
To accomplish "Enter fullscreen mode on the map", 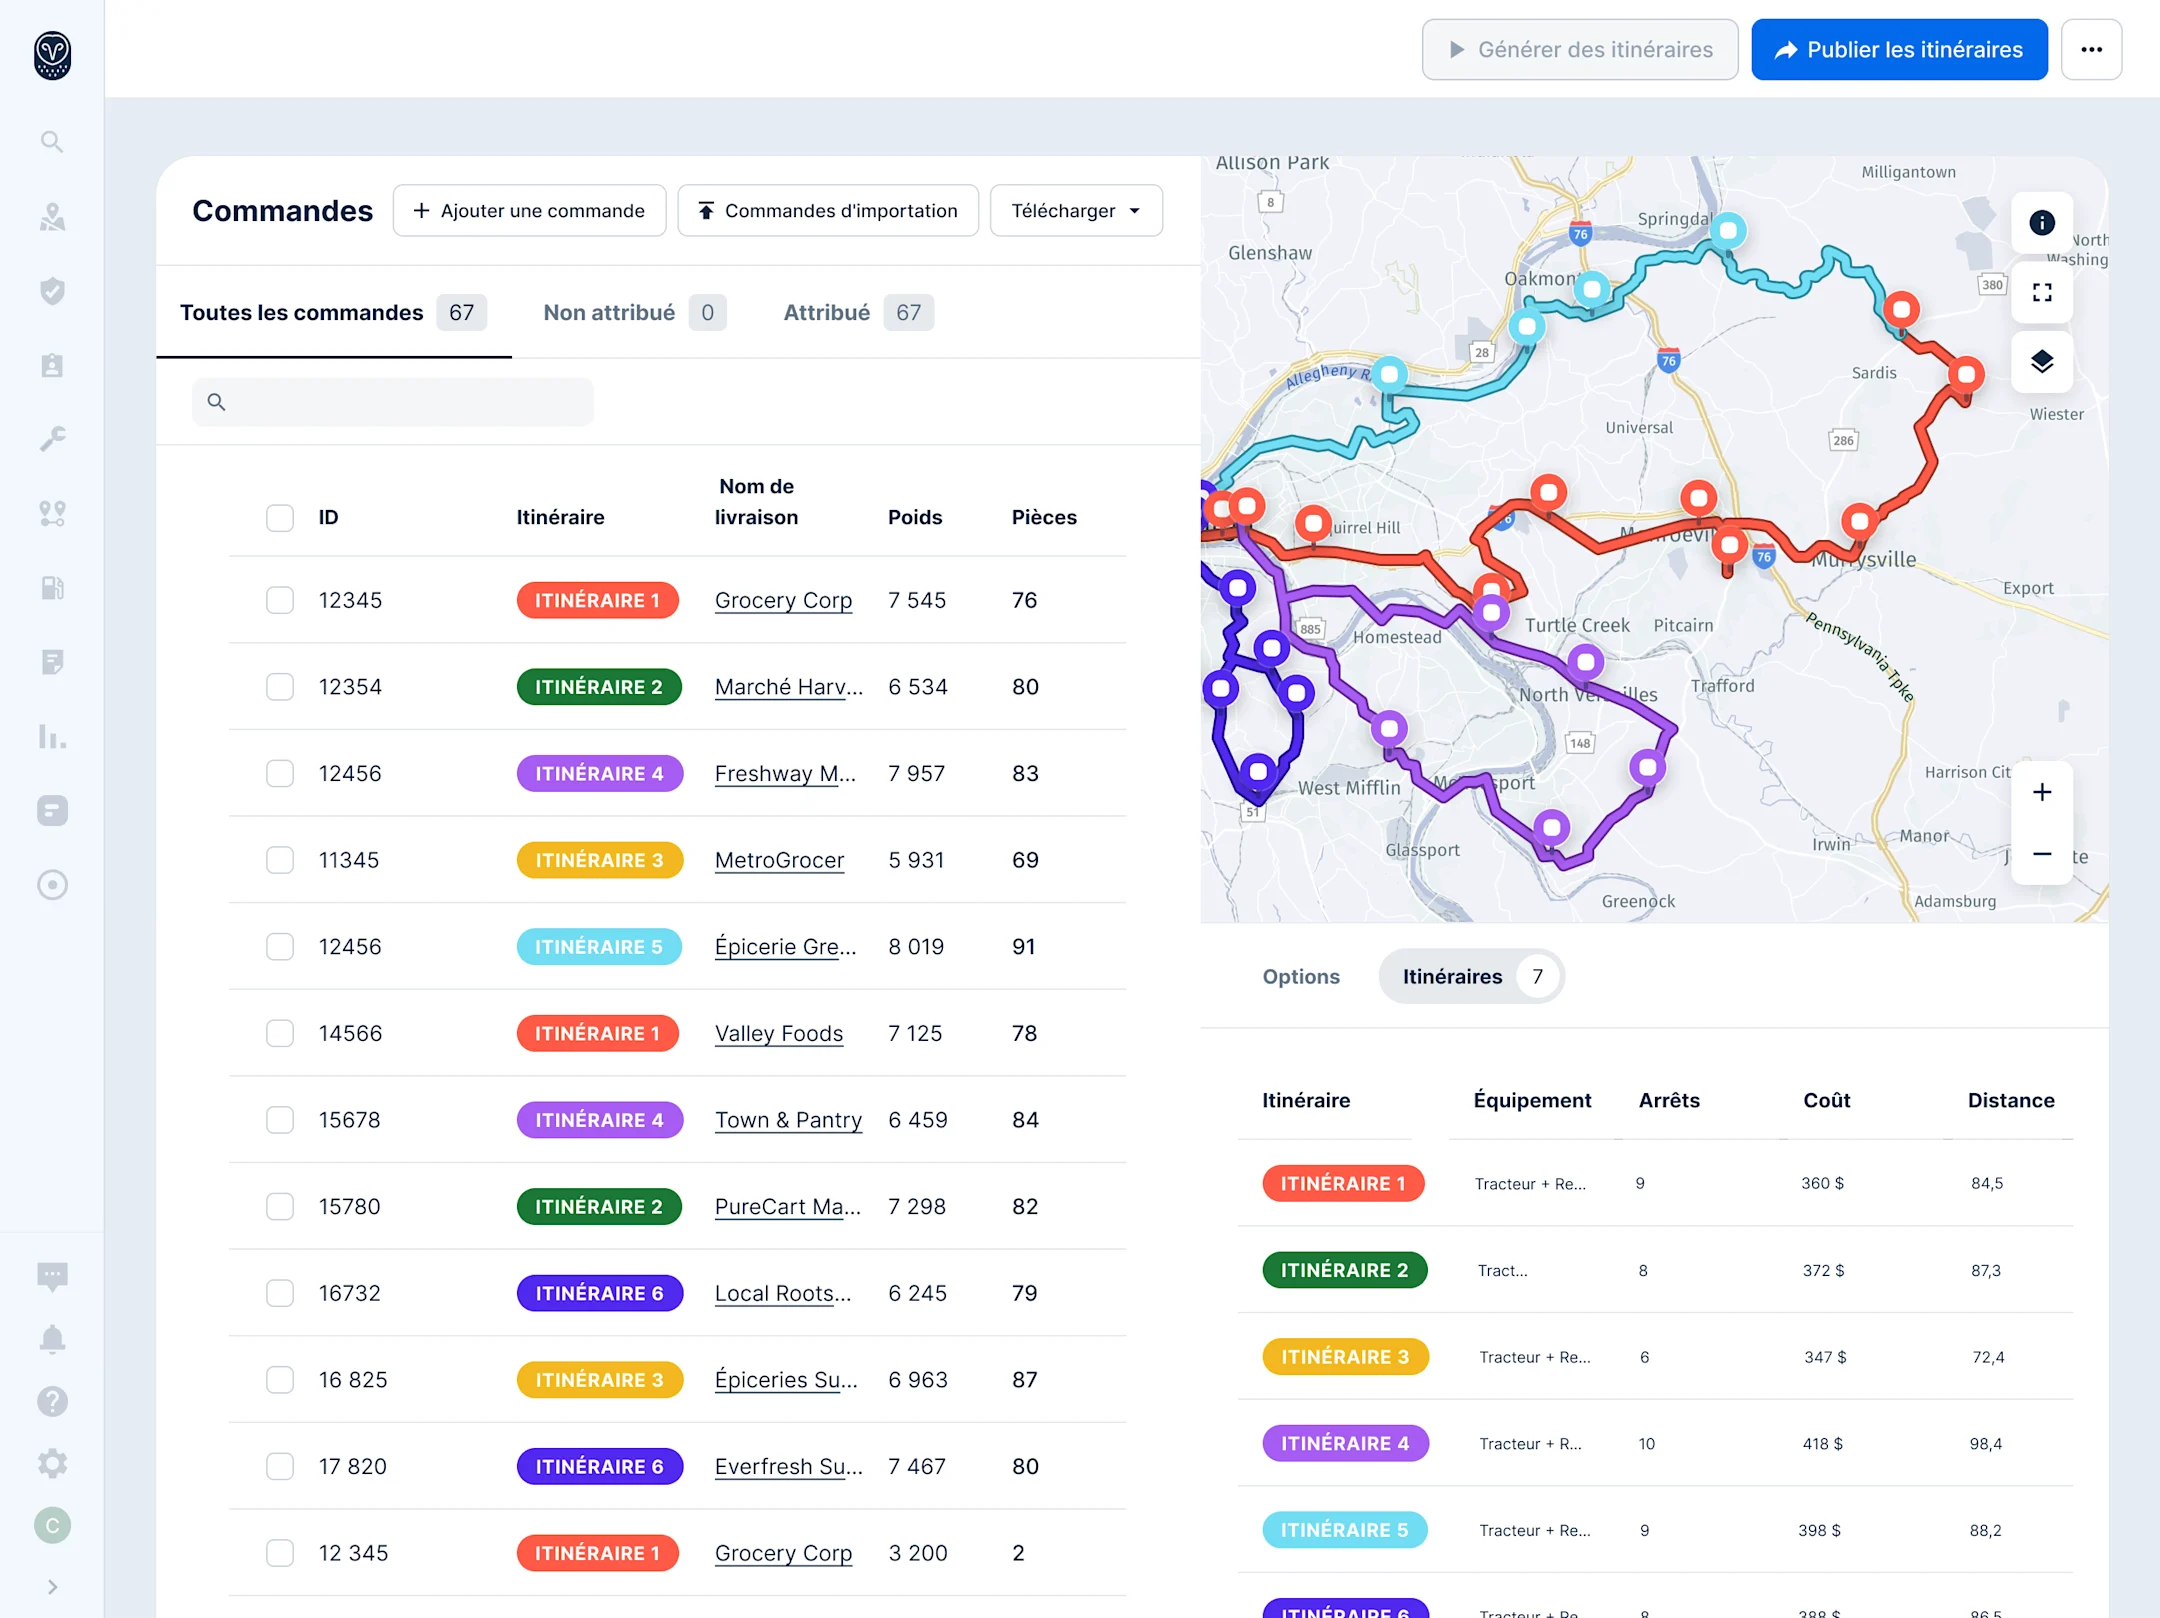I will click(x=2042, y=292).
